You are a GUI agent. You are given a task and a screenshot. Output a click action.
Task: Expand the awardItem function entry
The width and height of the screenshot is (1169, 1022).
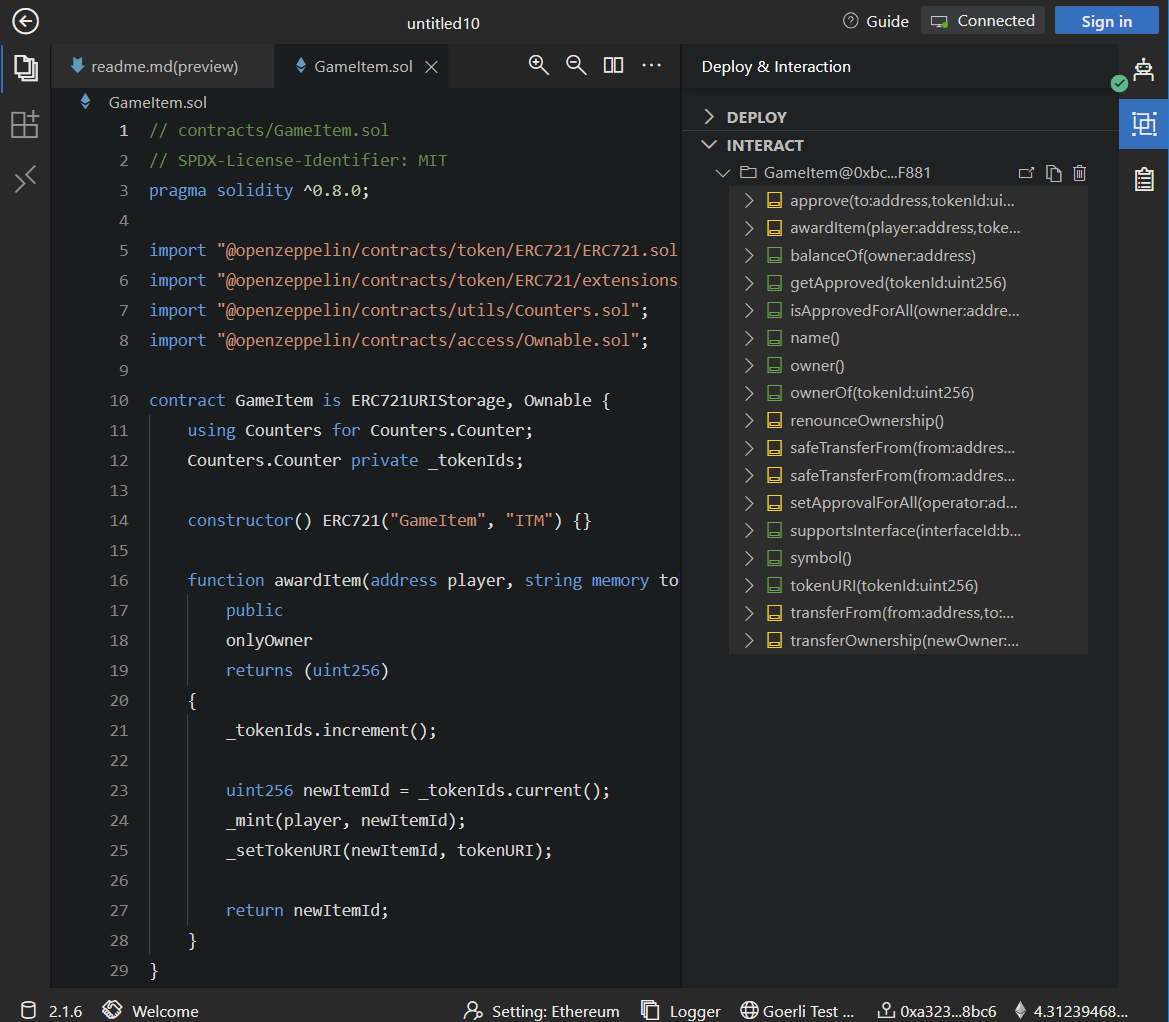[749, 228]
